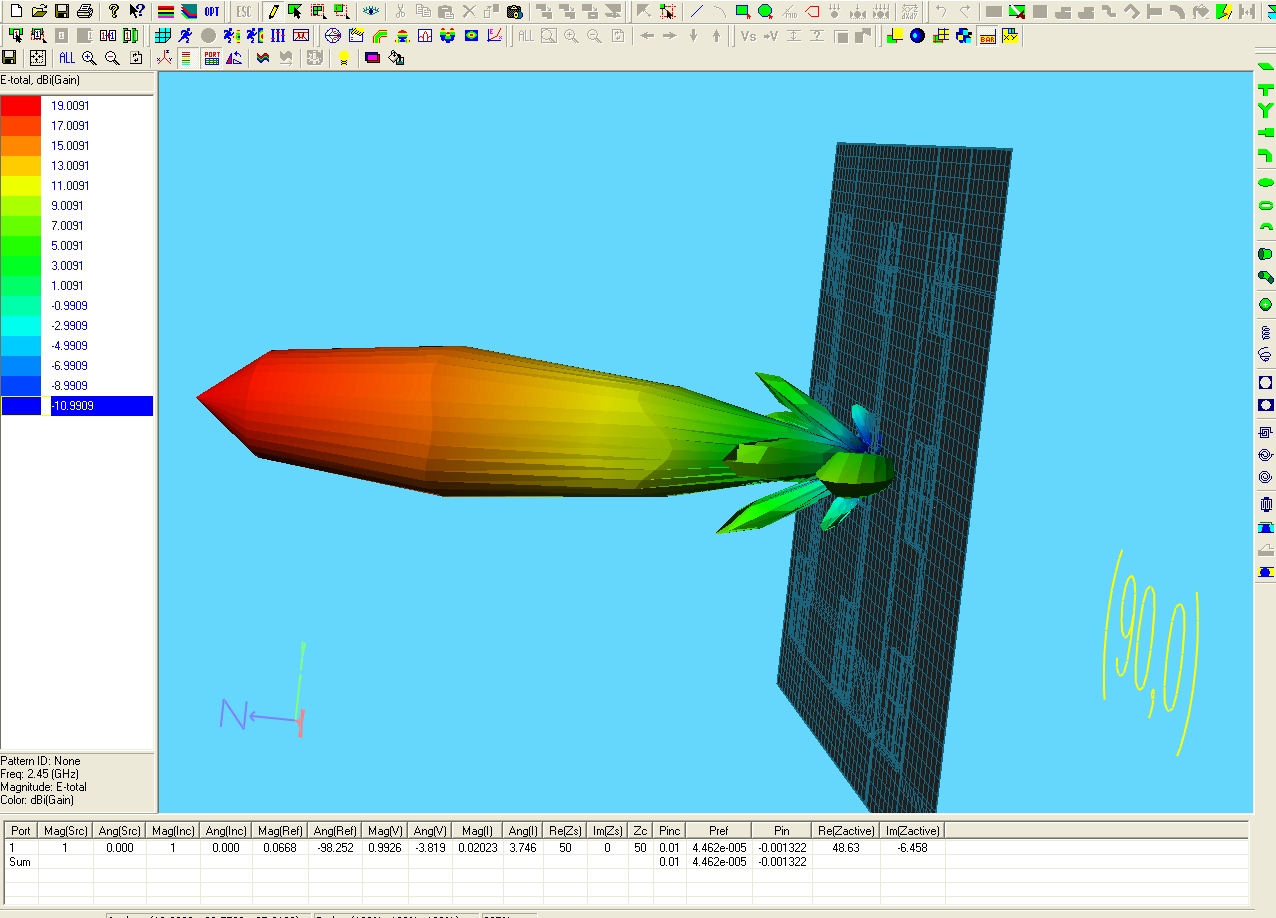Choose the green arrow select tool
Image resolution: width=1276 pixels, height=918 pixels.
[295, 11]
